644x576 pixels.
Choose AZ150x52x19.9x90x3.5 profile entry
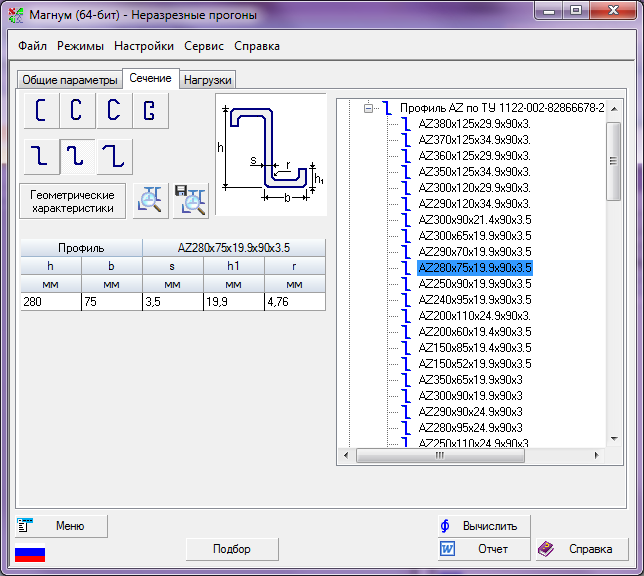click(x=474, y=364)
